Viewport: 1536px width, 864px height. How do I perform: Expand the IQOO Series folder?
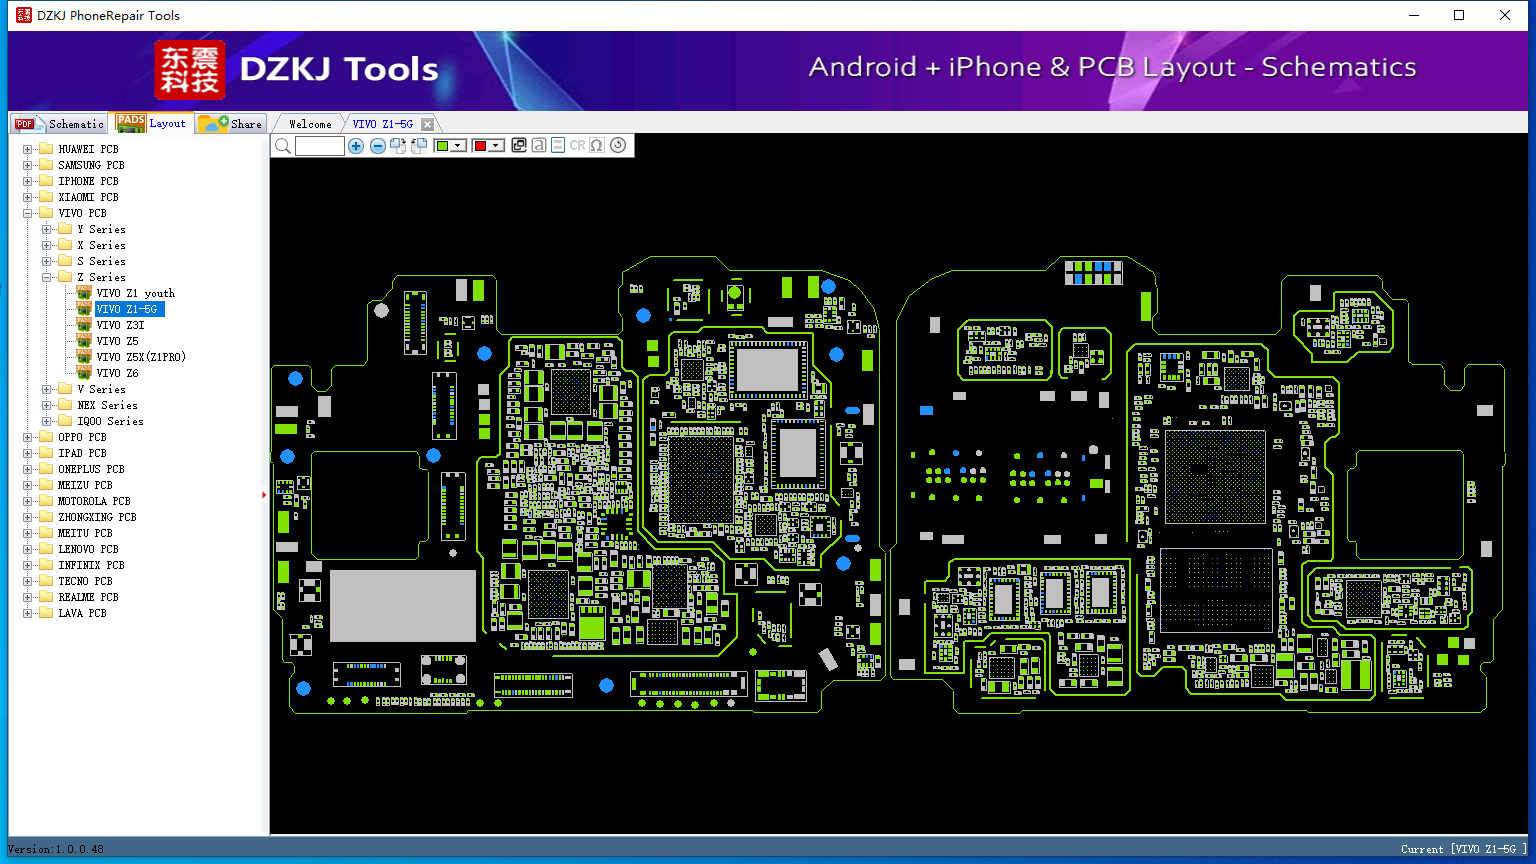pos(47,421)
